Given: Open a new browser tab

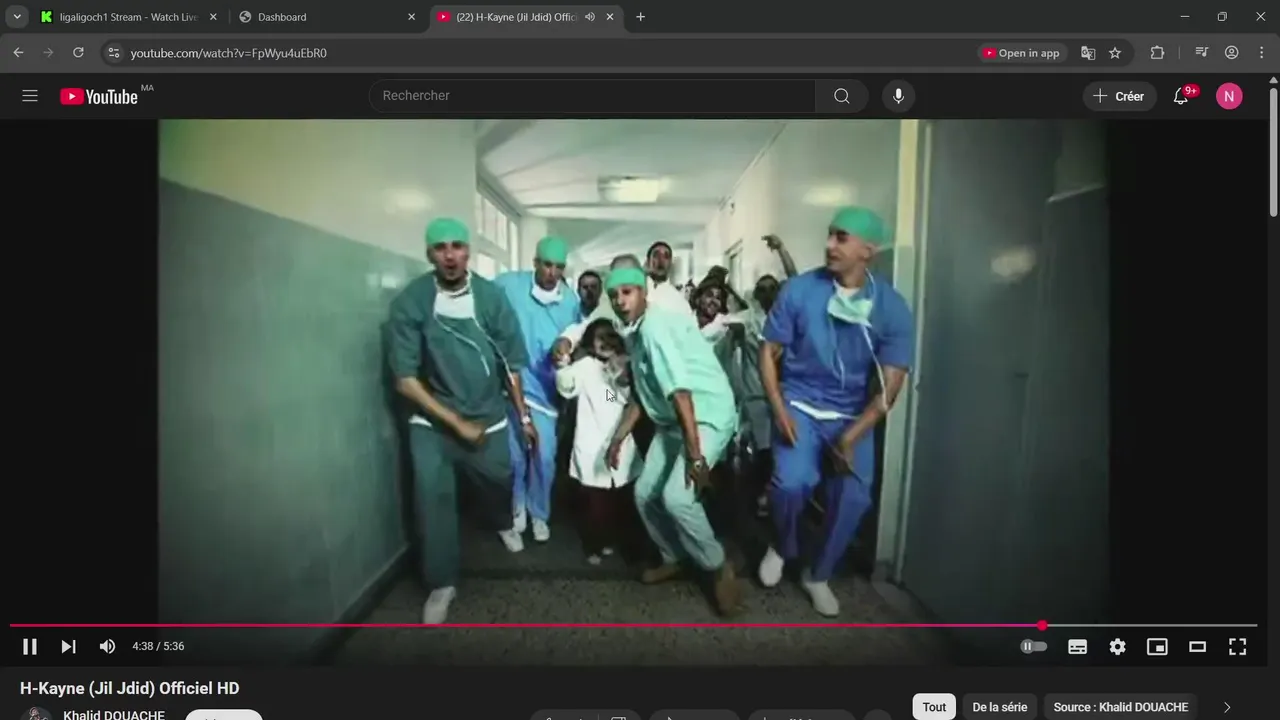Looking at the screenshot, I should [x=640, y=17].
